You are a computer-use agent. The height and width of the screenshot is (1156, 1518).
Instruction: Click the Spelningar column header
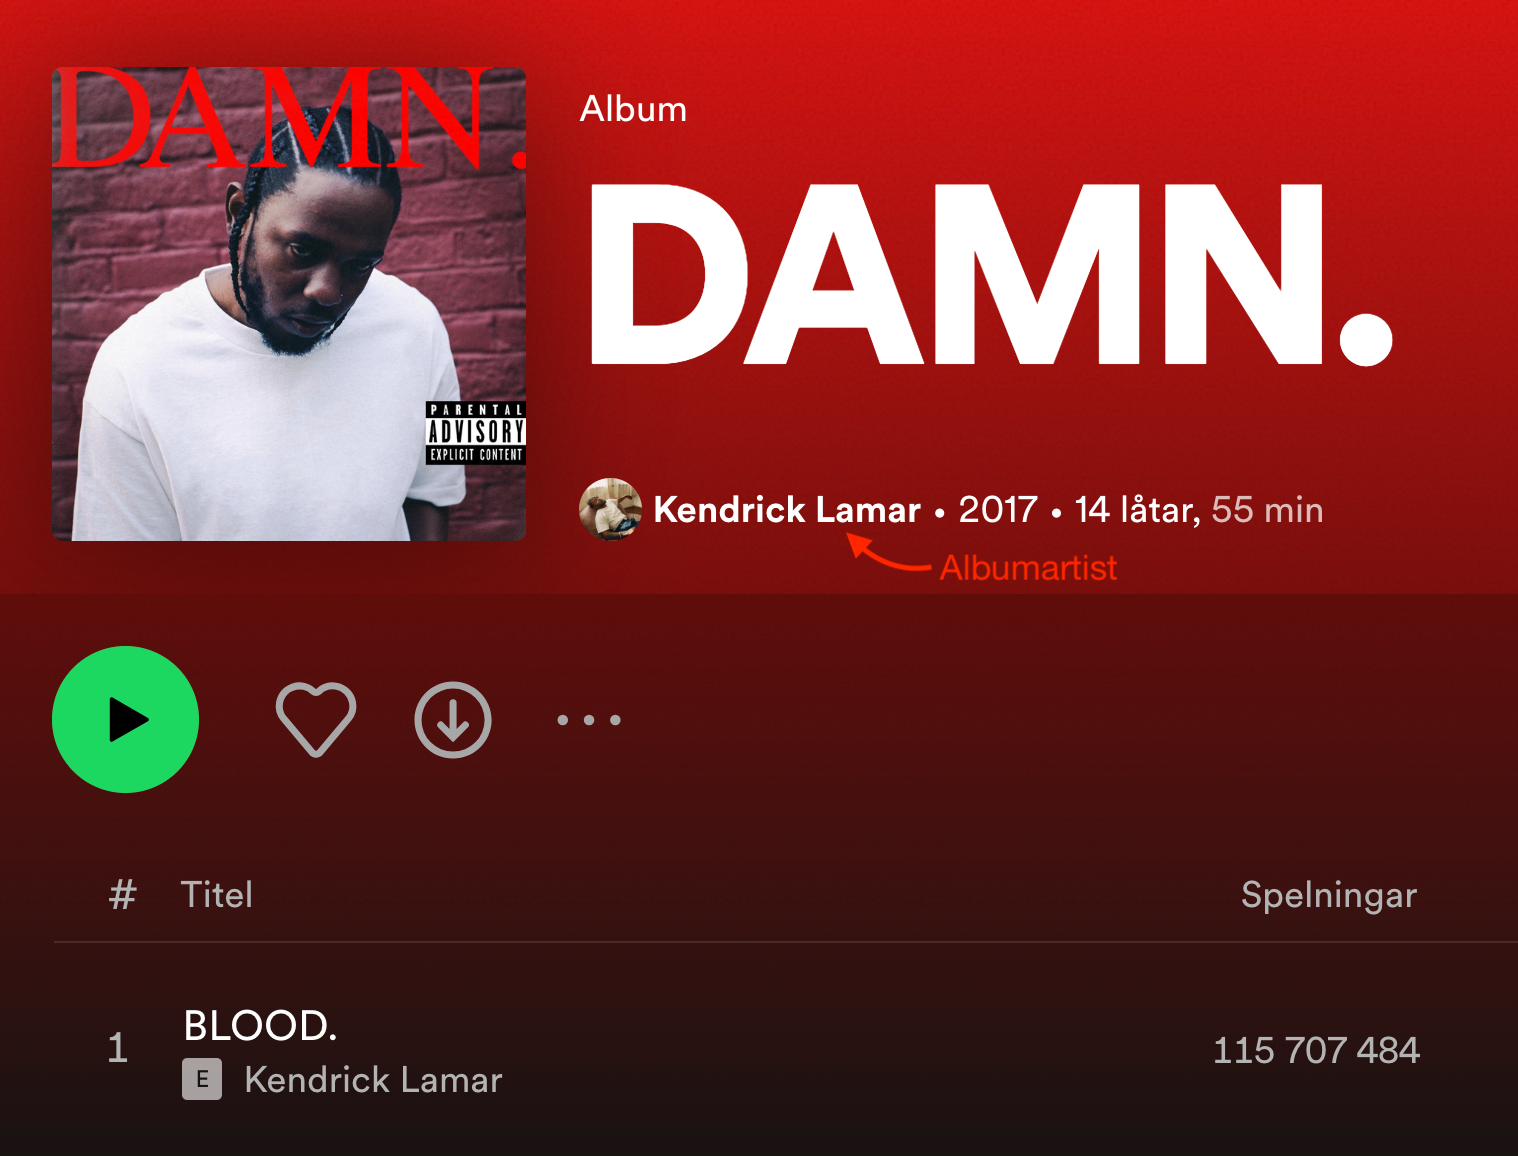[x=1329, y=895]
